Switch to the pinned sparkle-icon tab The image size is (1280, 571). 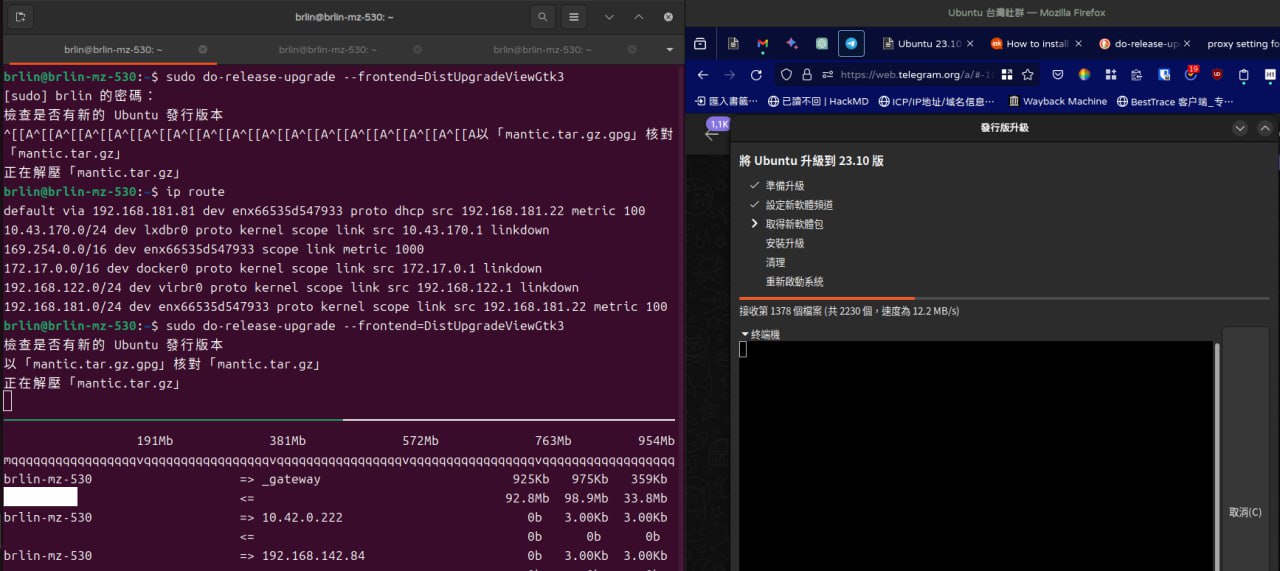point(792,44)
